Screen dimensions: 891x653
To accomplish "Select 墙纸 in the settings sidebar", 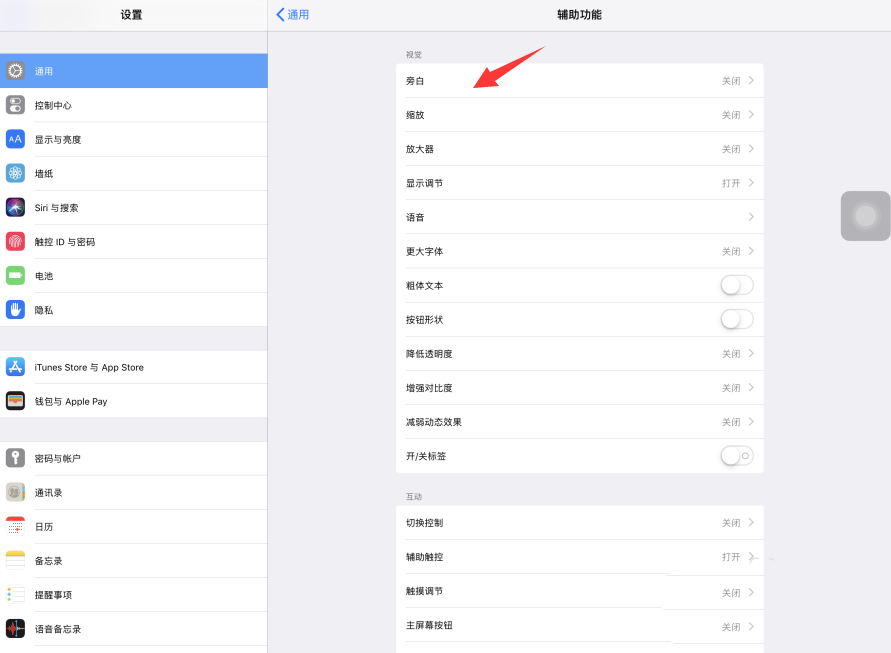I will [134, 173].
